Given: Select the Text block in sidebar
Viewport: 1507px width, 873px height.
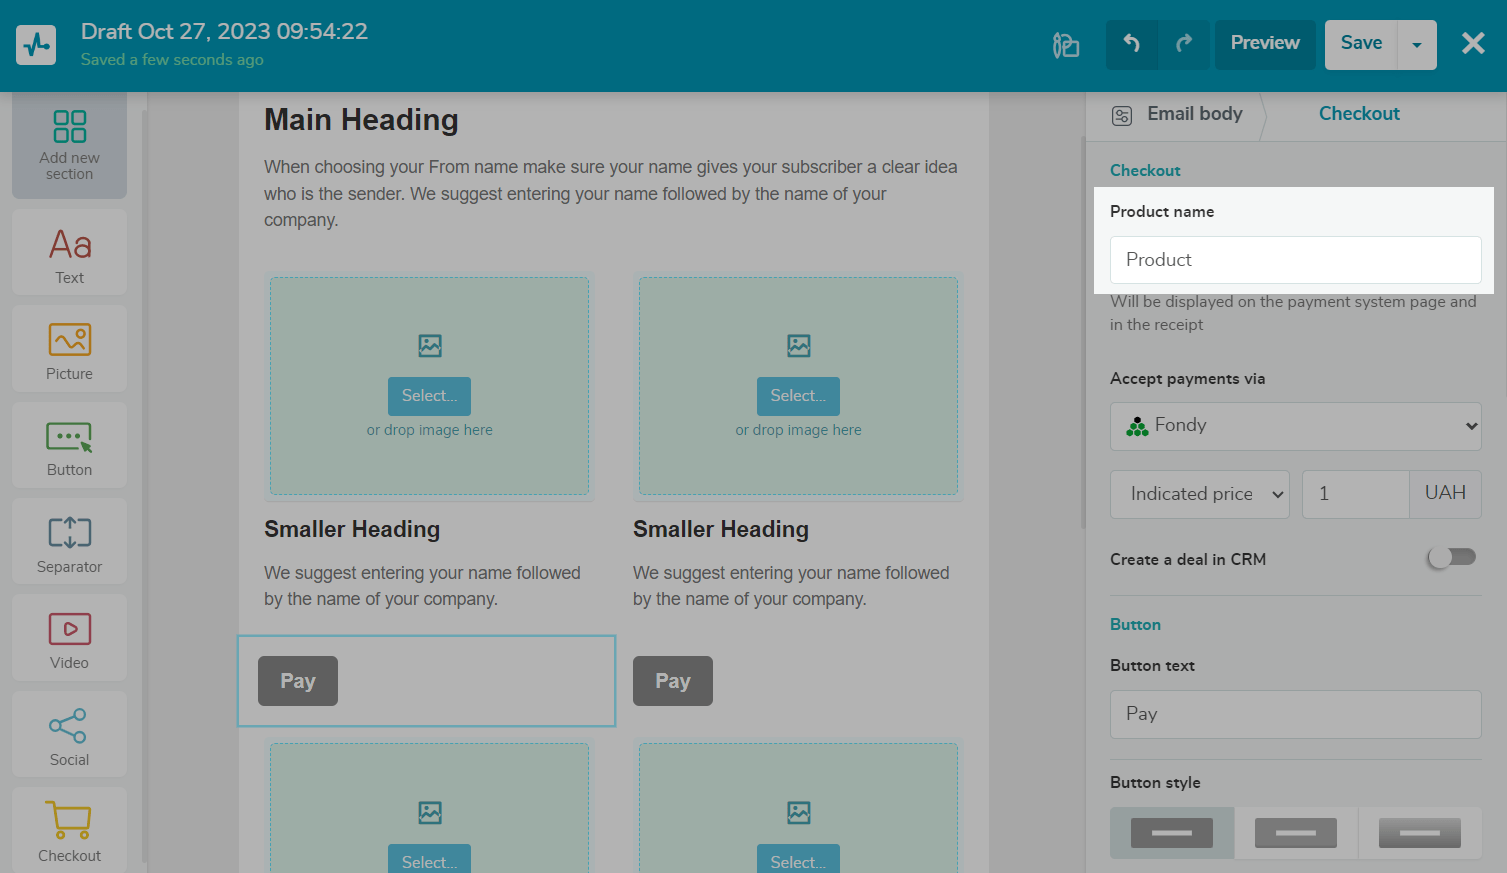Looking at the screenshot, I should pyautogui.click(x=69, y=245).
